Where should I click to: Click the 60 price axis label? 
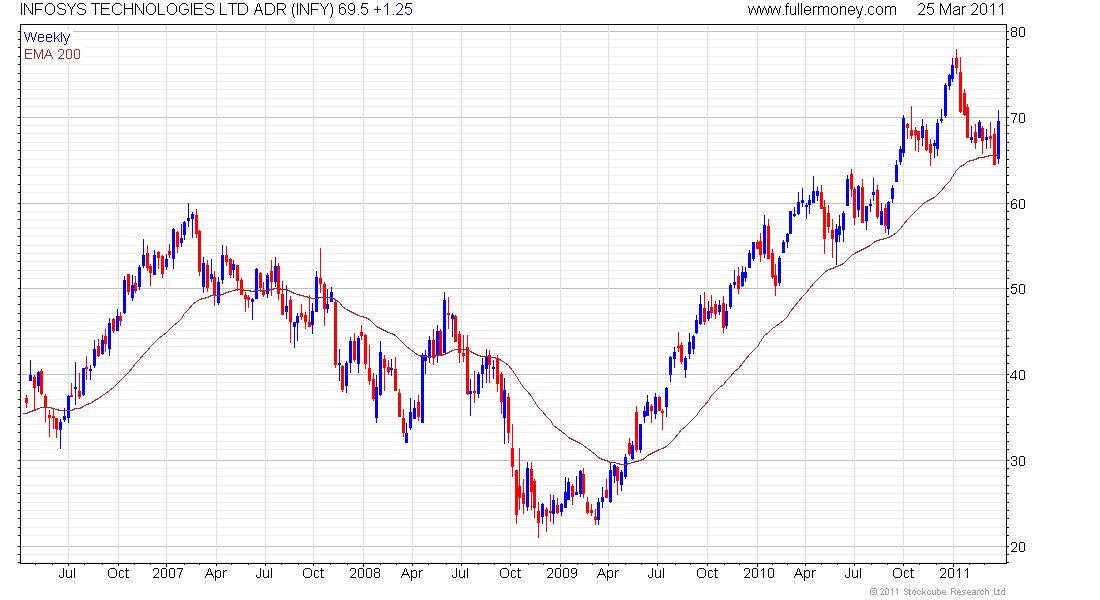click(1018, 204)
